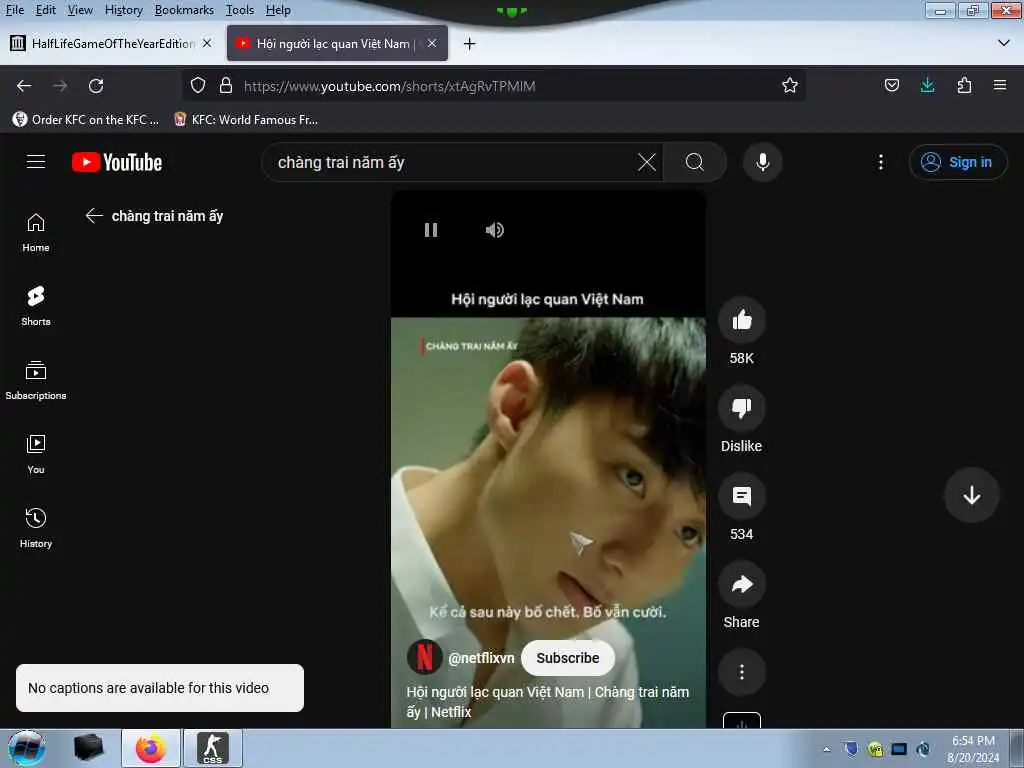Image resolution: width=1024 pixels, height=768 pixels.
Task: List all tabs dropdown arrow
Action: [1004, 43]
